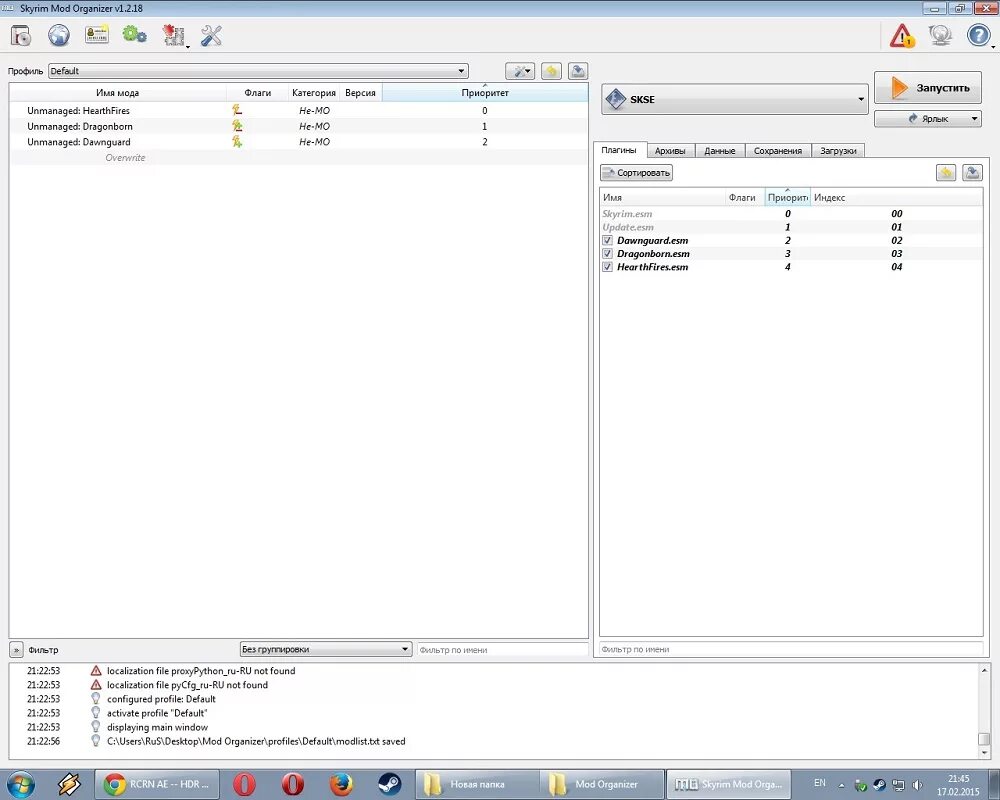Open Executables gears configuration icon
The image size is (1000, 800).
click(134, 34)
